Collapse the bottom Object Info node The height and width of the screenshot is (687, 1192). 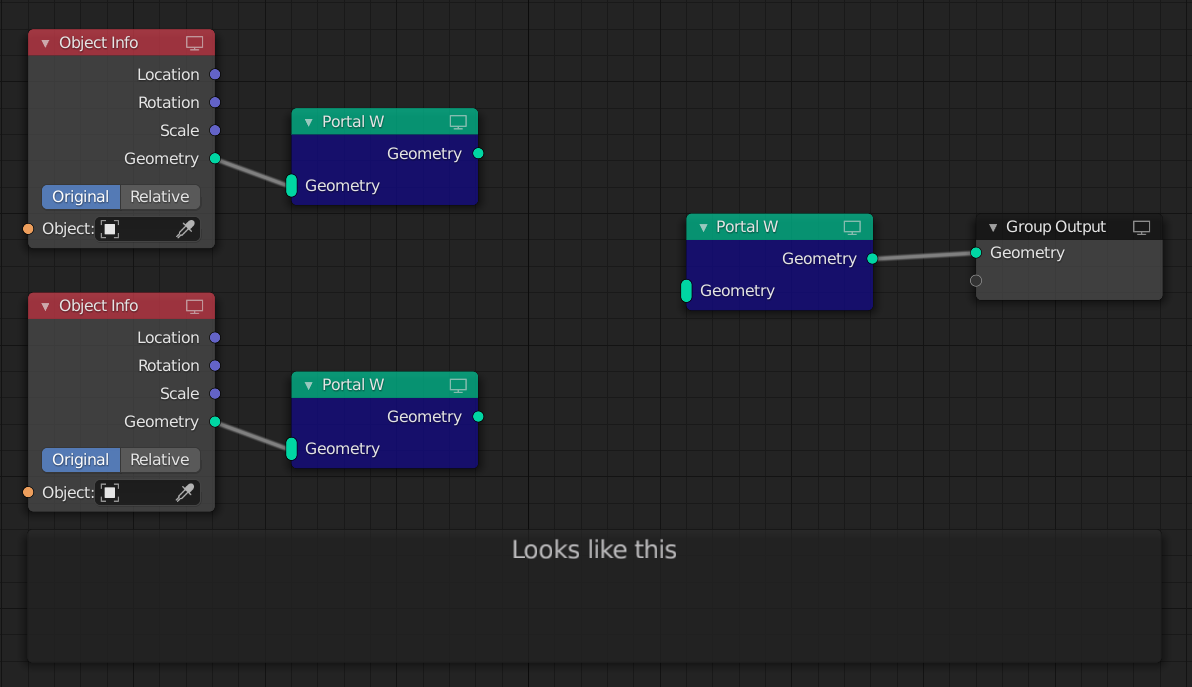(x=45, y=306)
